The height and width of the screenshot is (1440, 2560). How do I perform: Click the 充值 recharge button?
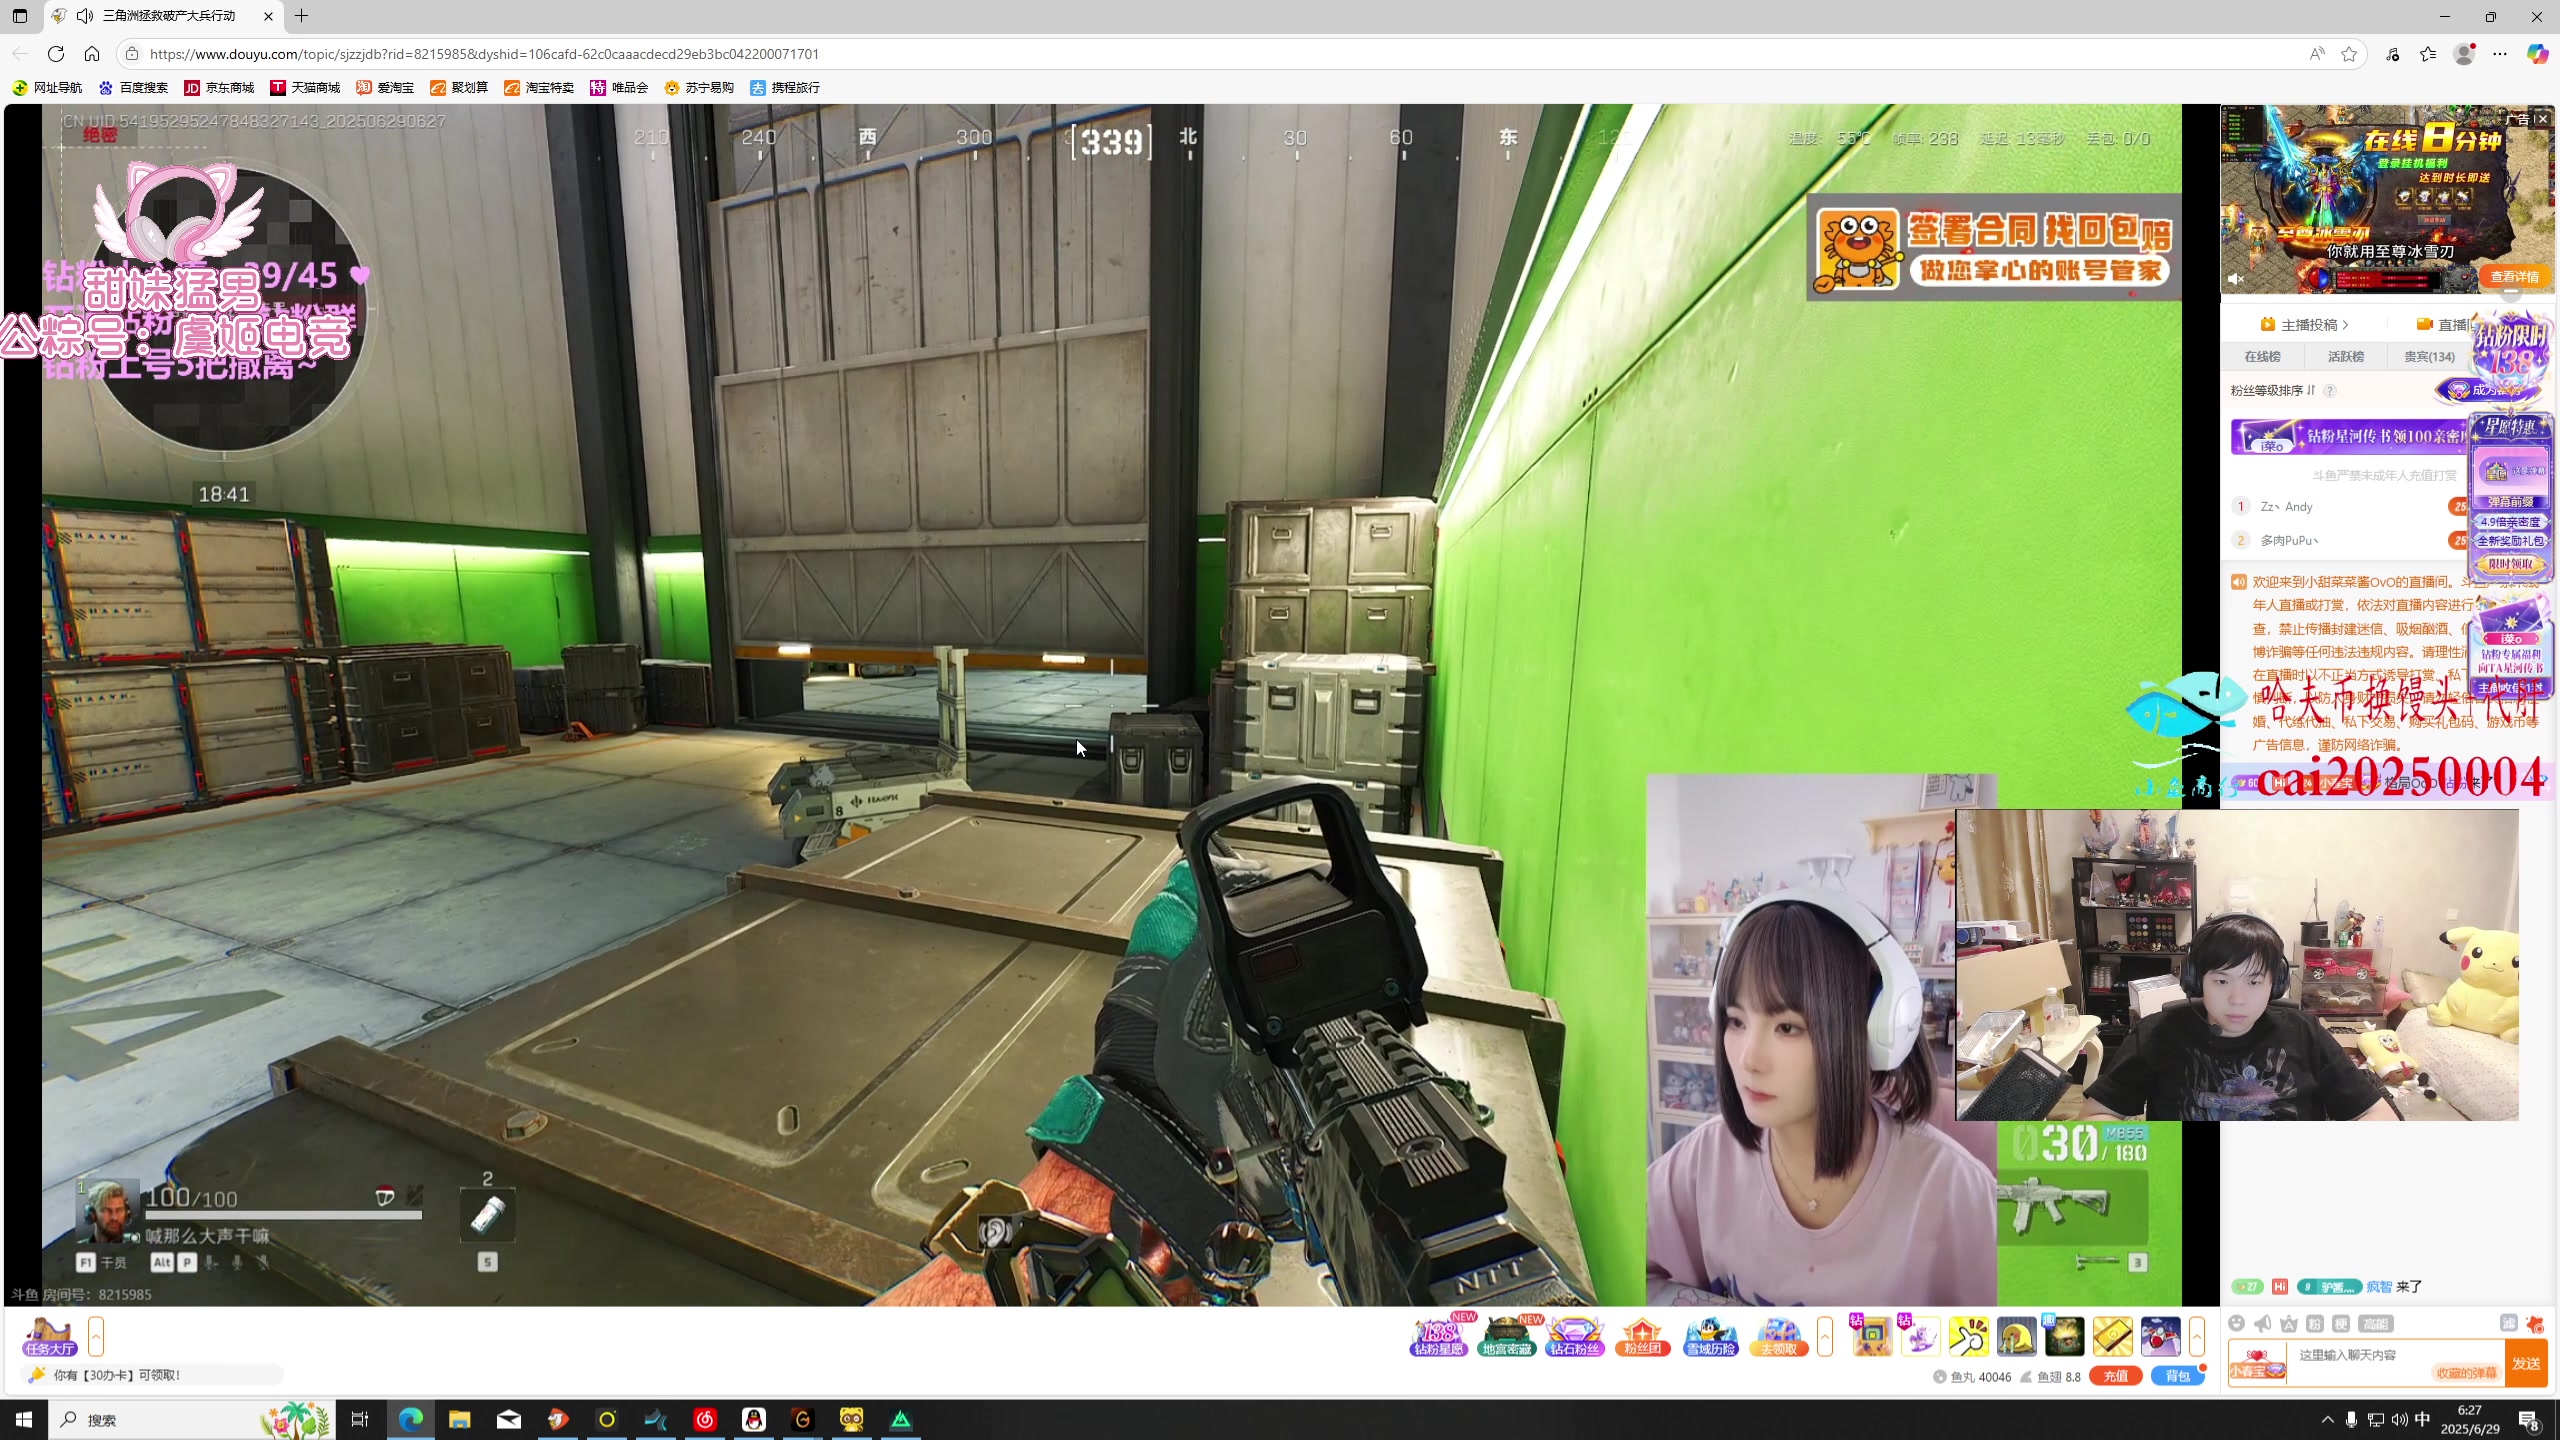(2116, 1377)
